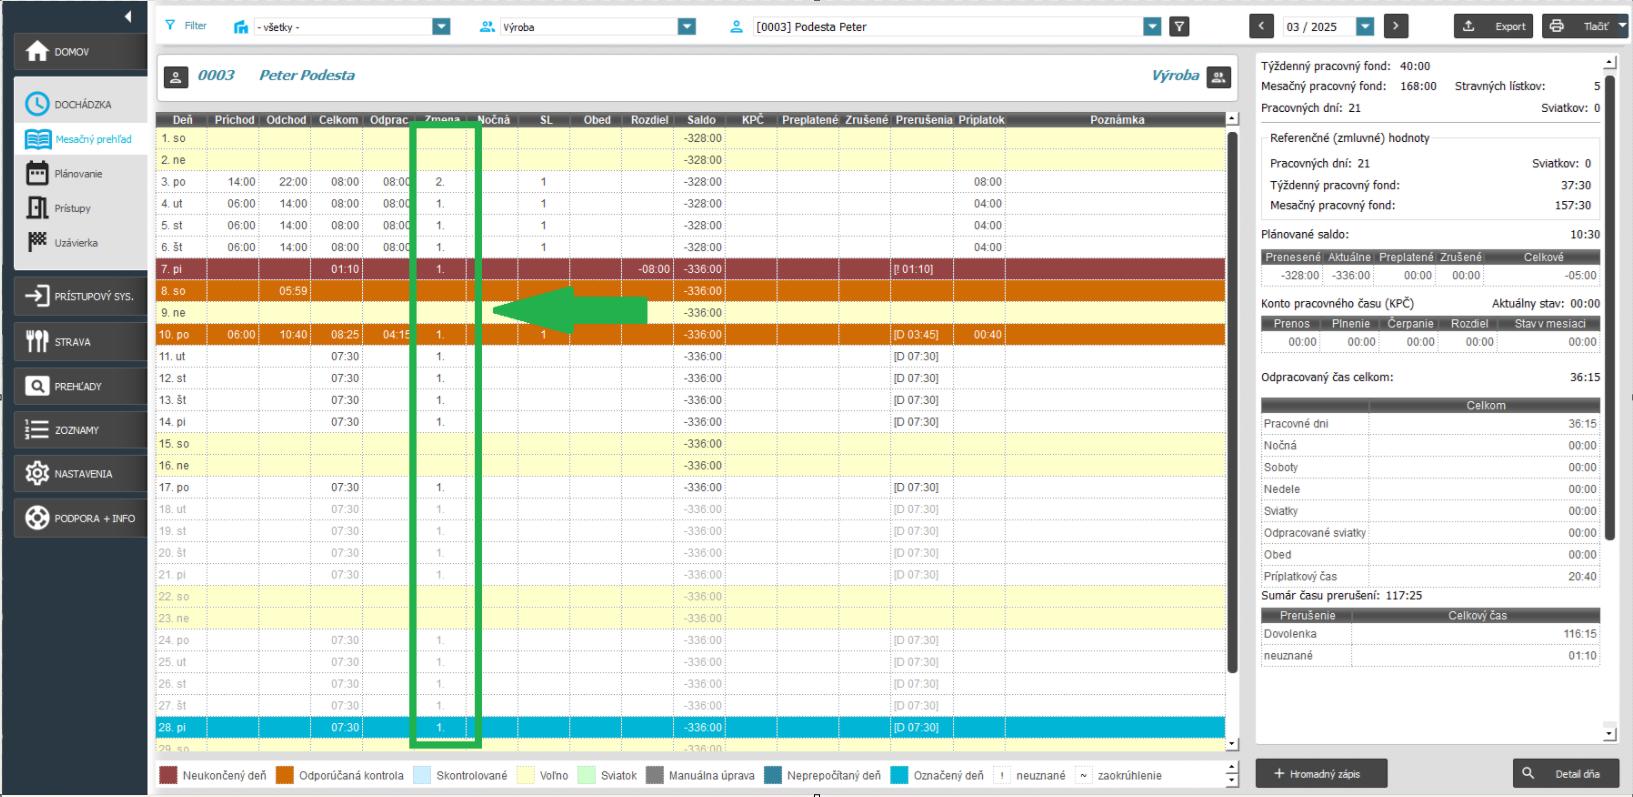Click the group icon next to Výroba heading

[x=1218, y=76]
